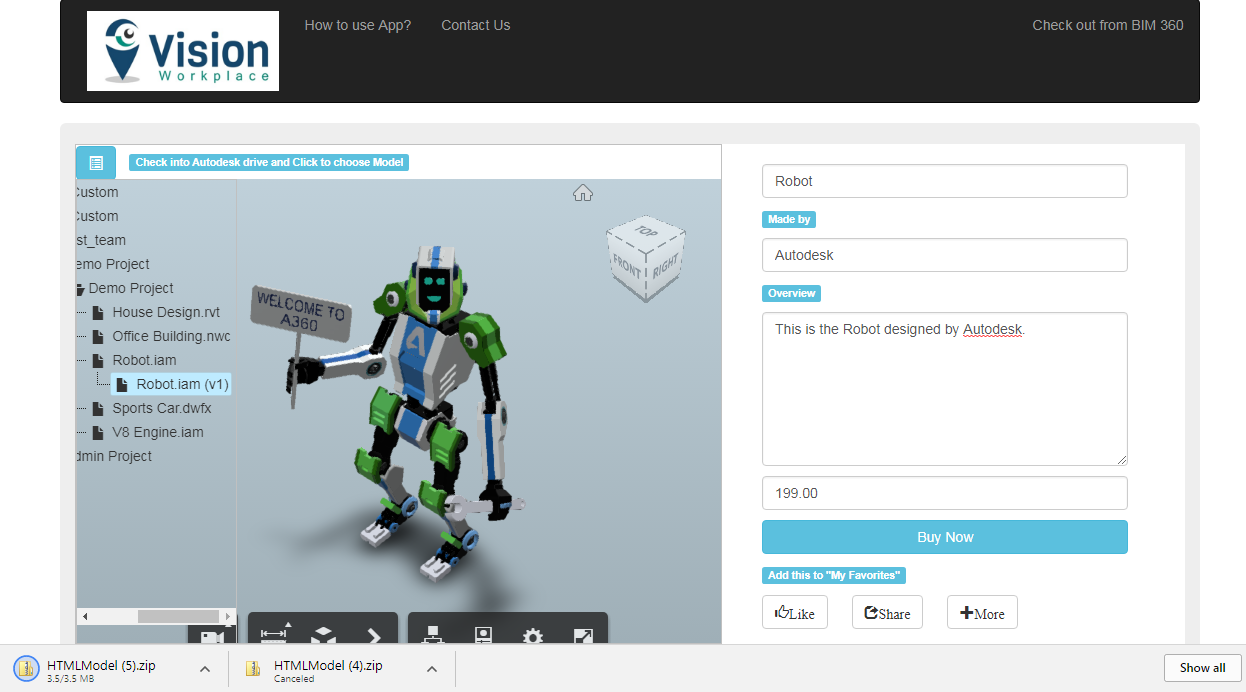Focus the 199.00 price field
The image size is (1246, 692).
pyautogui.click(x=945, y=493)
